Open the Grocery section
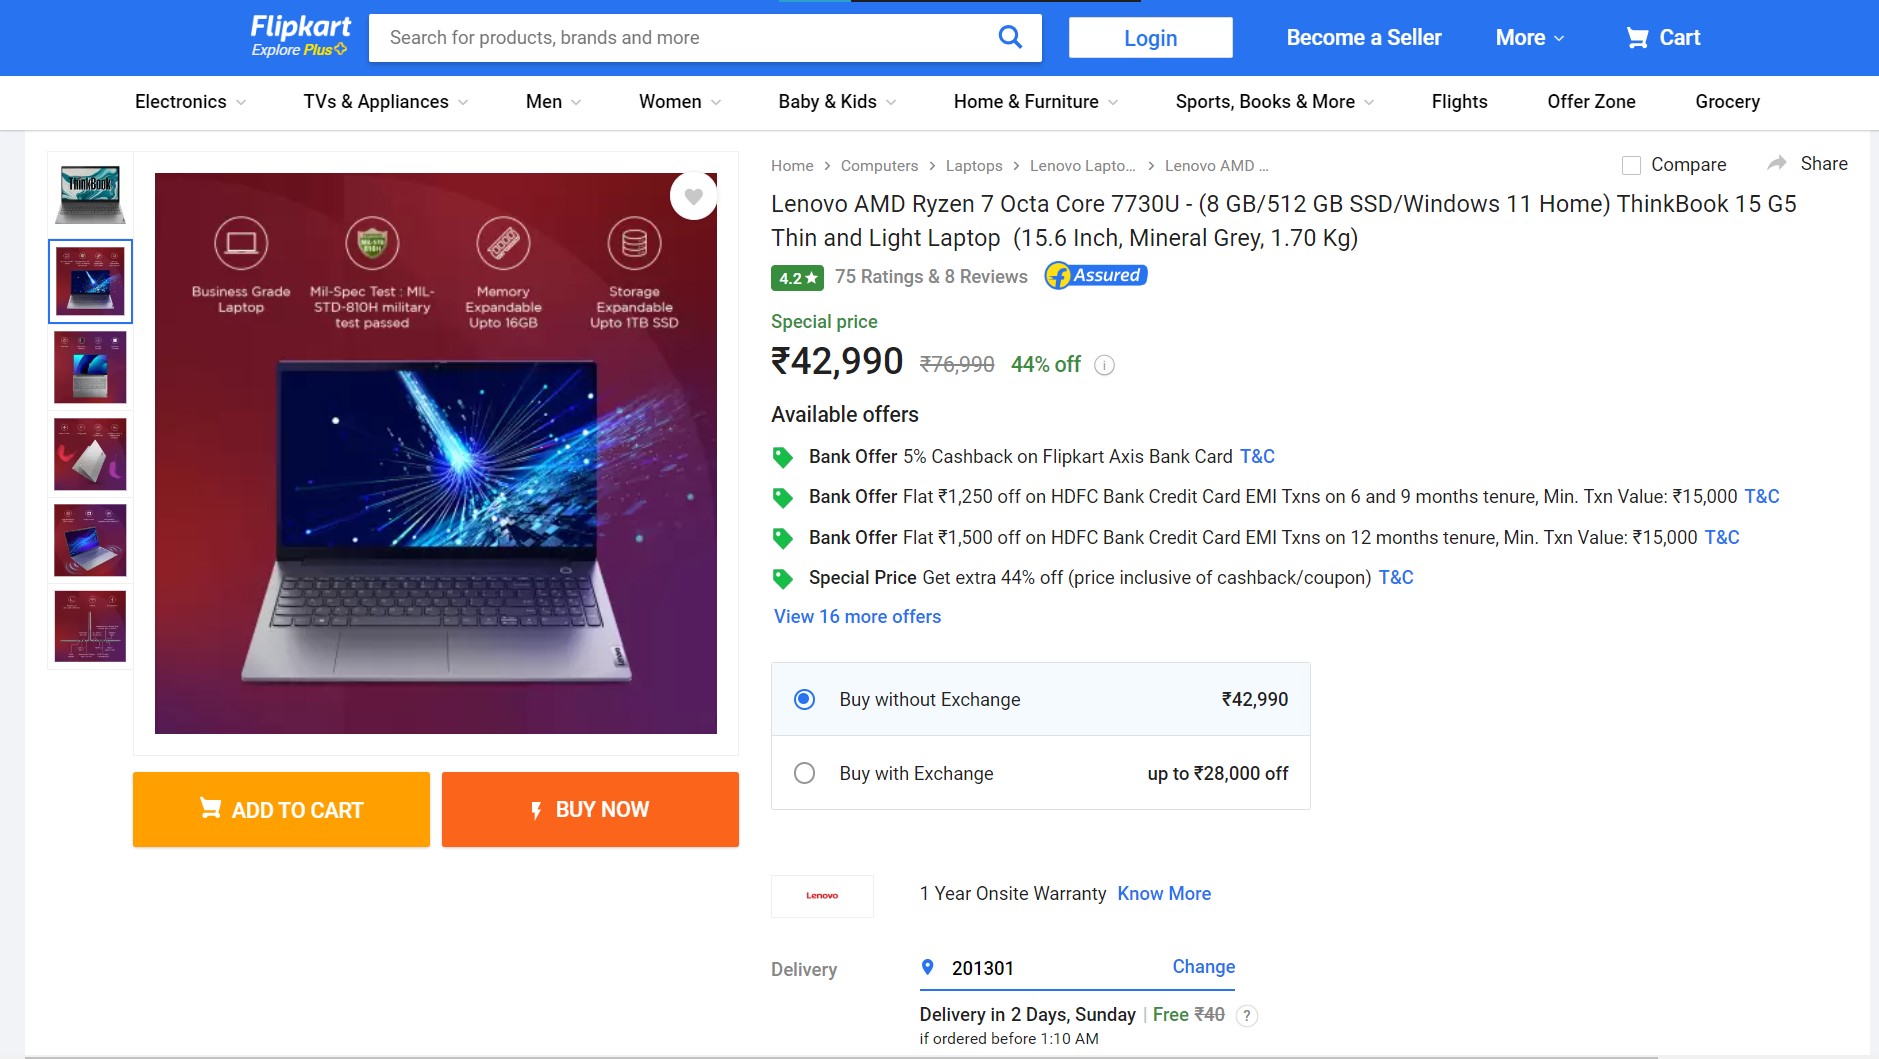Screen dimensions: 1879x1059 [1727, 102]
